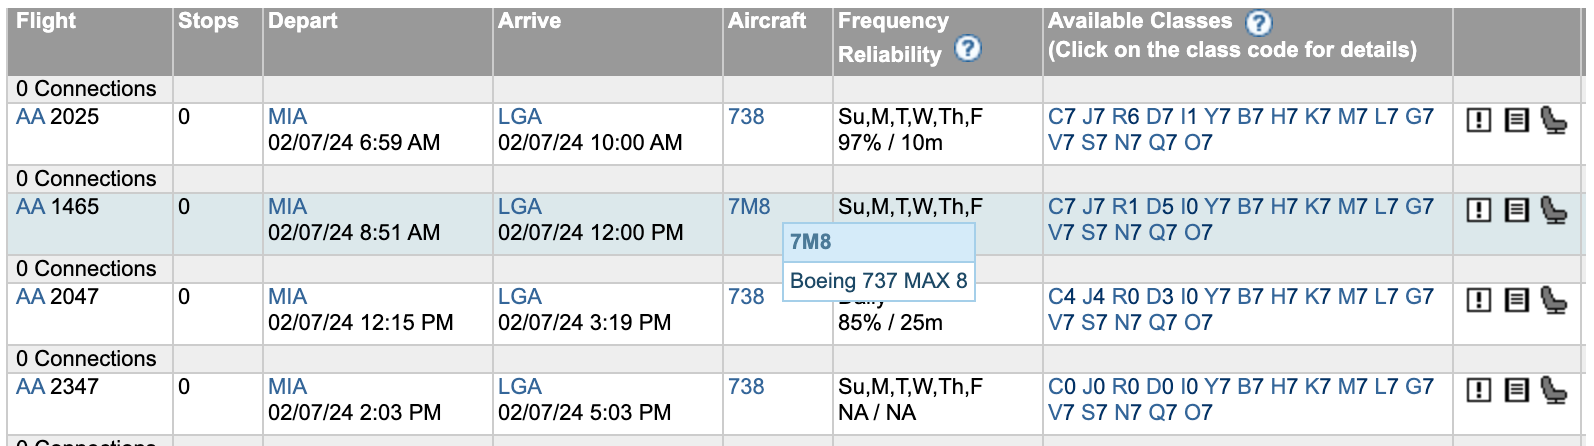Click the seat icon in the AA 1465 row

[x=1553, y=210]
